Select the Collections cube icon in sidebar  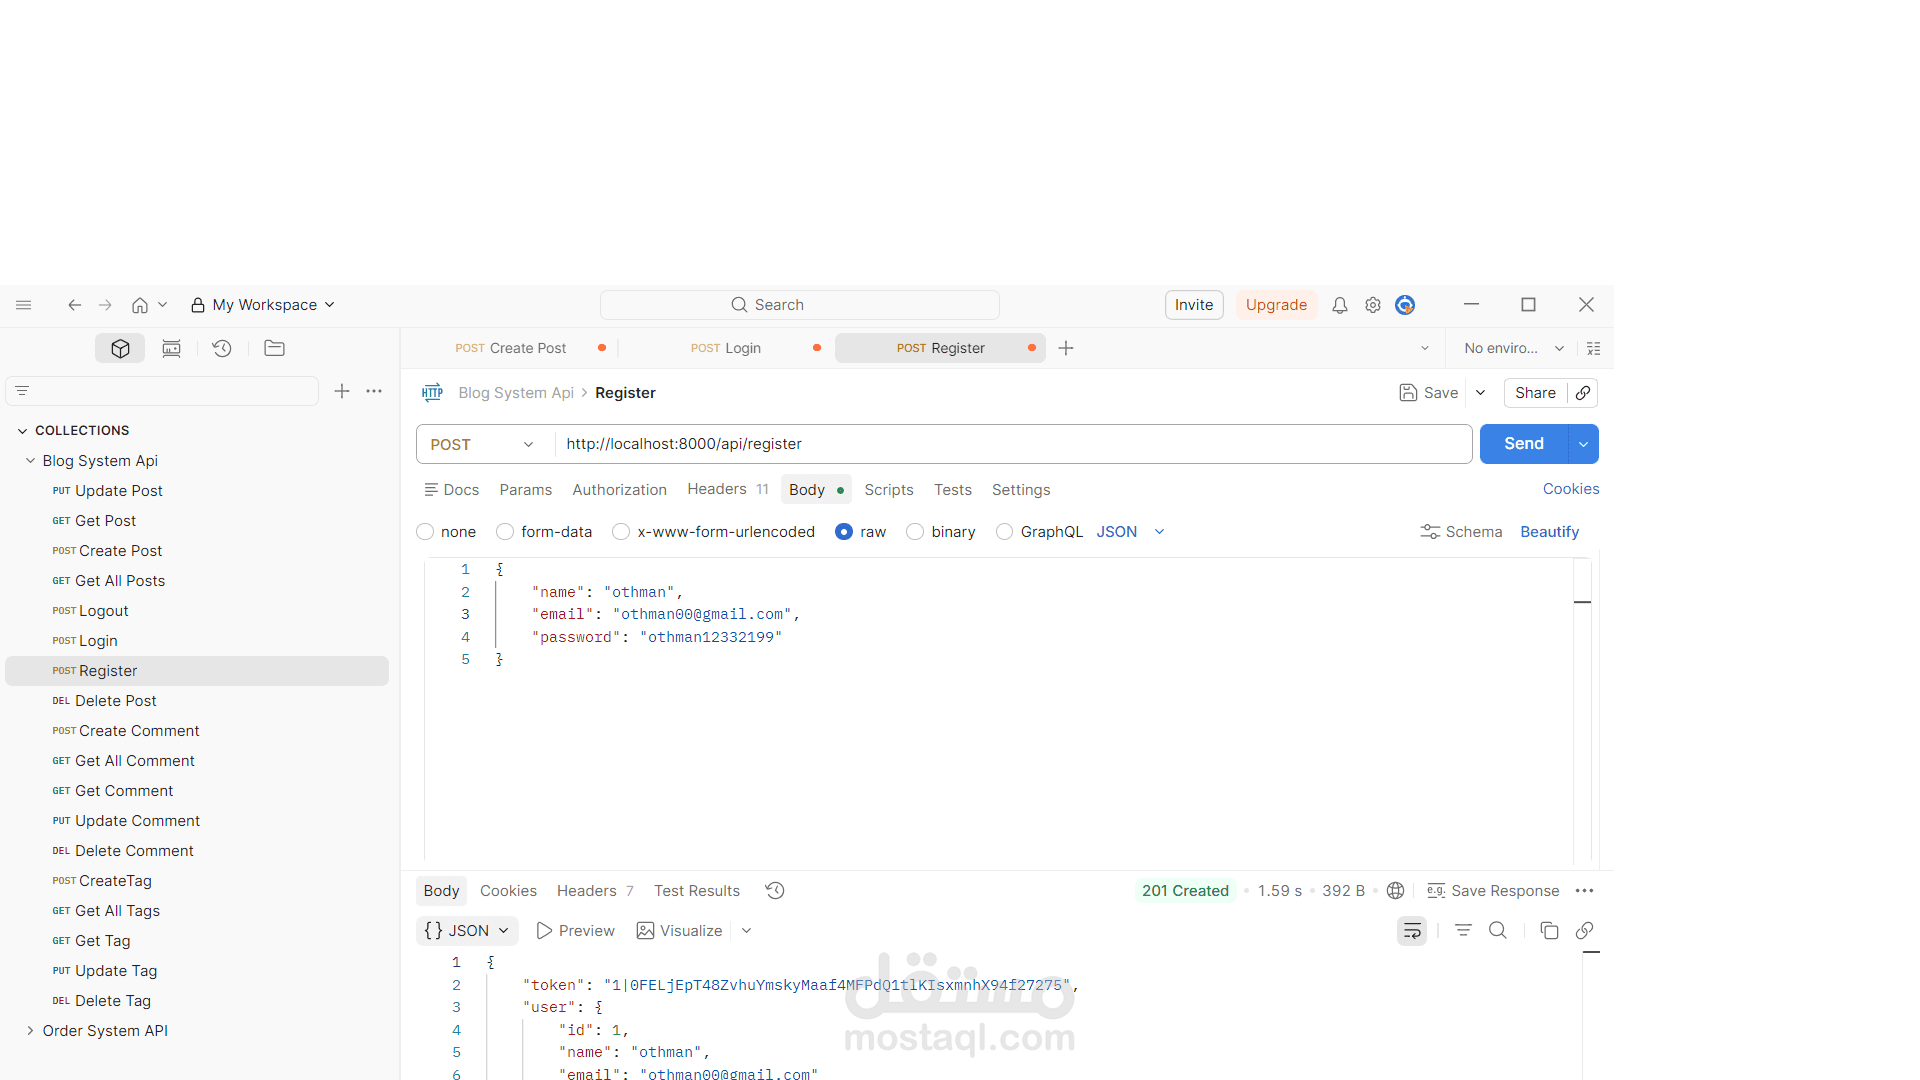pos(119,348)
